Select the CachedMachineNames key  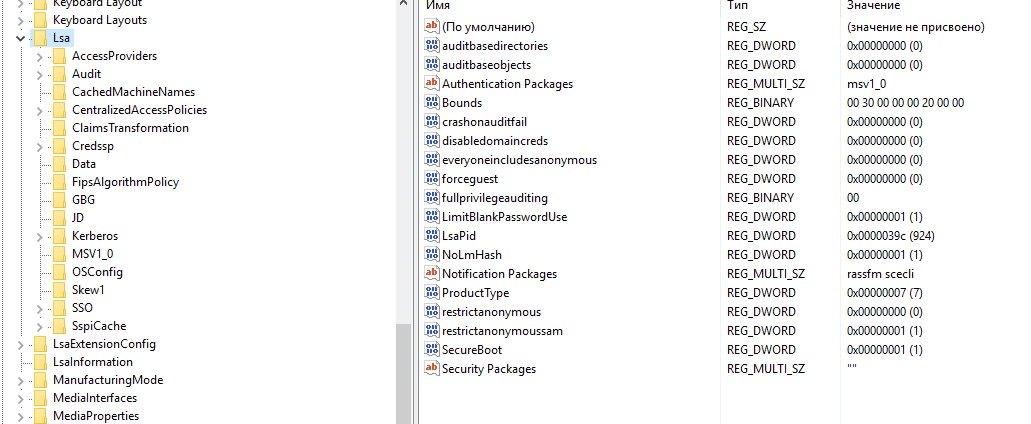coord(133,92)
